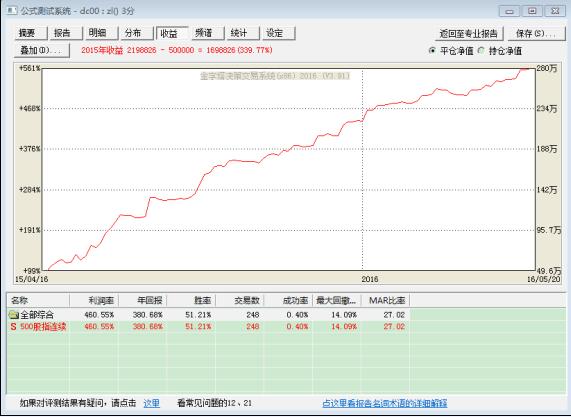Open the 摘要 tab
The width and height of the screenshot is (571, 417).
[31, 33]
